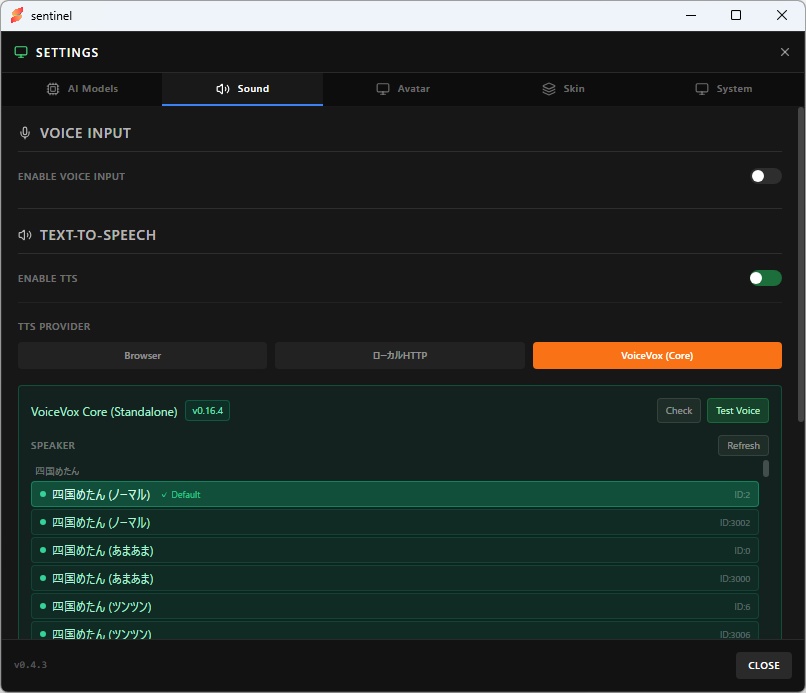Select speaker 四国めたん (ノーマル) ID:3002
The image size is (806, 693).
[395, 523]
